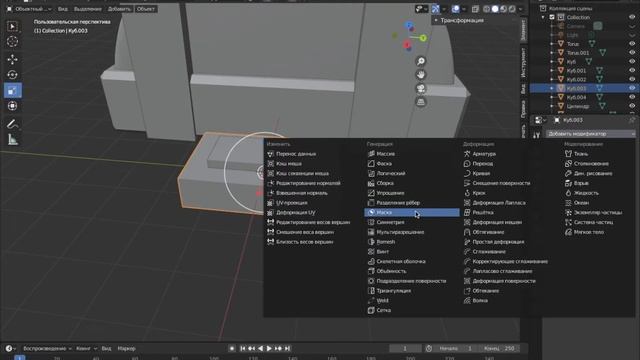640x360 pixels.
Task: Switch perspective/orthographic with the grid icon
Action: pyautogui.click(x=420, y=102)
